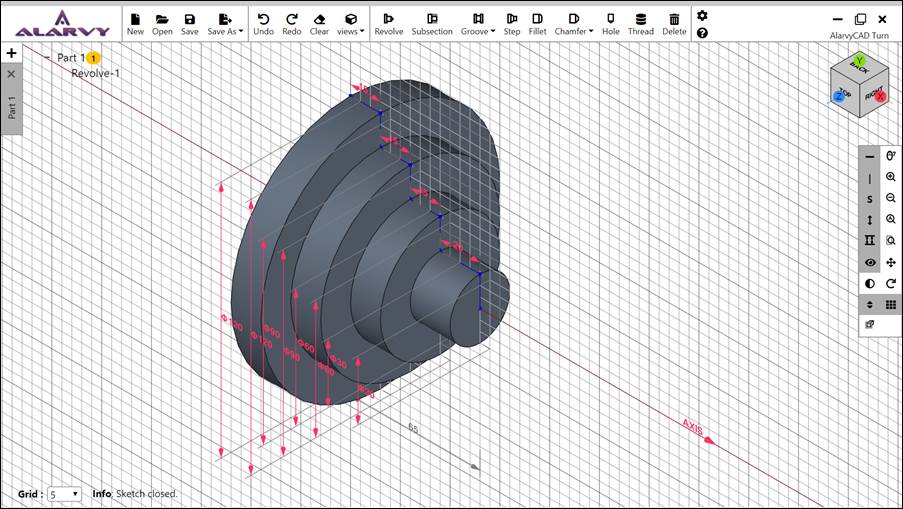This screenshot has width=903, height=509.
Task: Click the 3D box icon at panel bottom
Action: (870, 325)
